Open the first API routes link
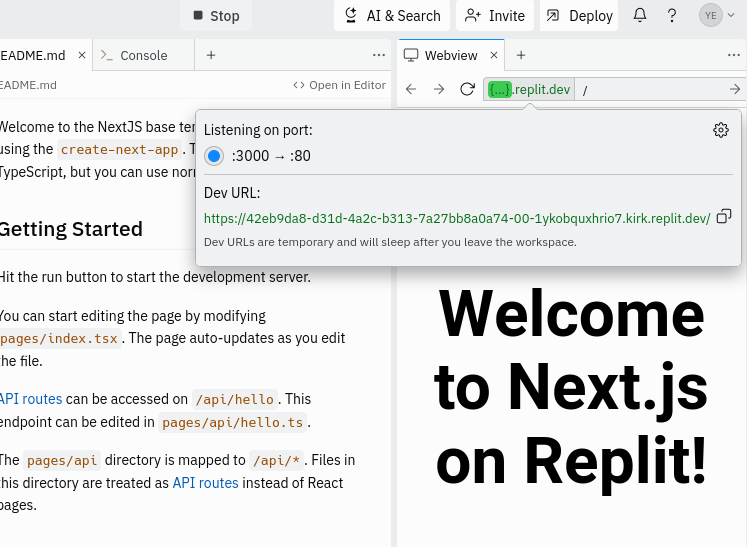The image size is (747, 547). pyautogui.click(x=31, y=399)
